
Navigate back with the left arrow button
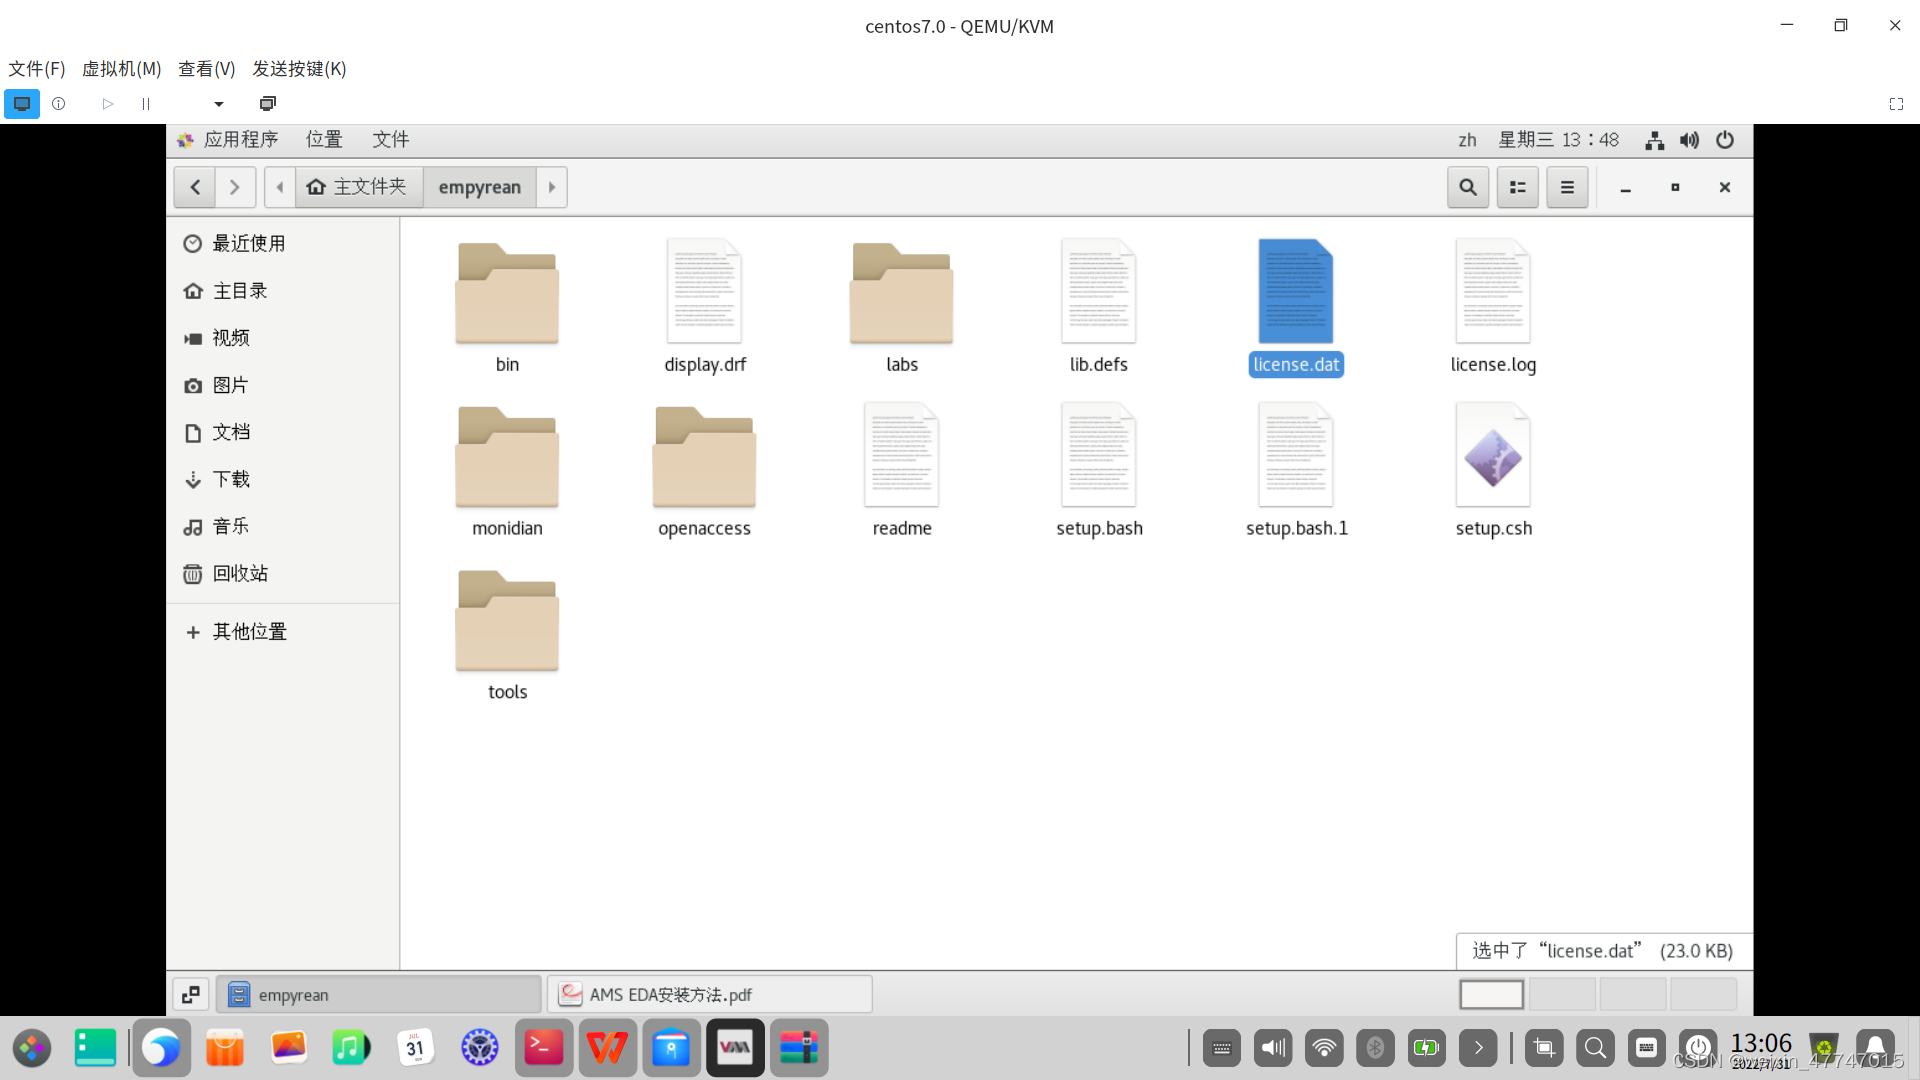click(195, 187)
